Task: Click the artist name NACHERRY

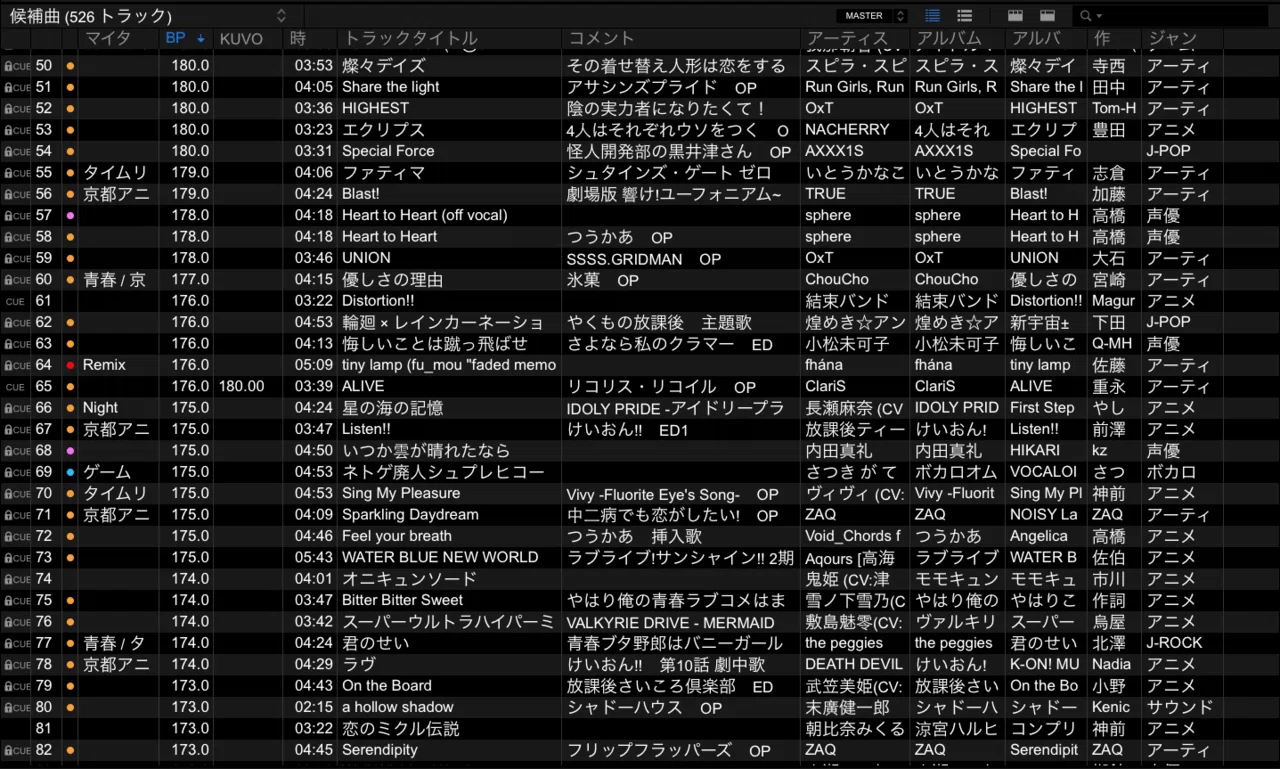Action: click(x=847, y=130)
